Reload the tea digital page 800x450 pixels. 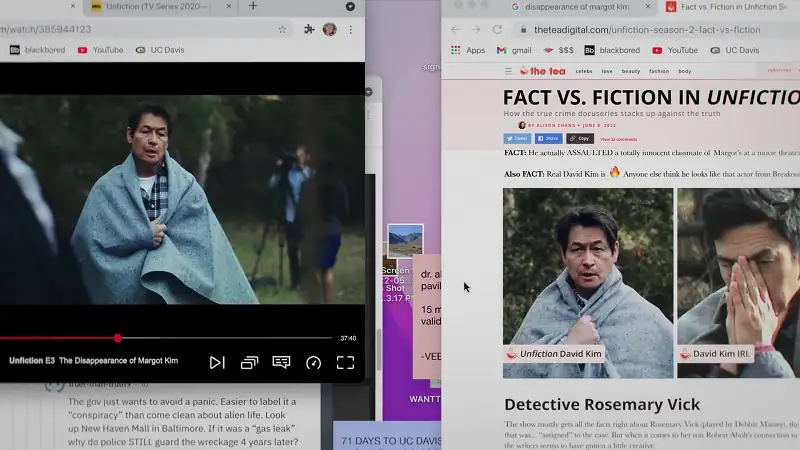[497, 30]
